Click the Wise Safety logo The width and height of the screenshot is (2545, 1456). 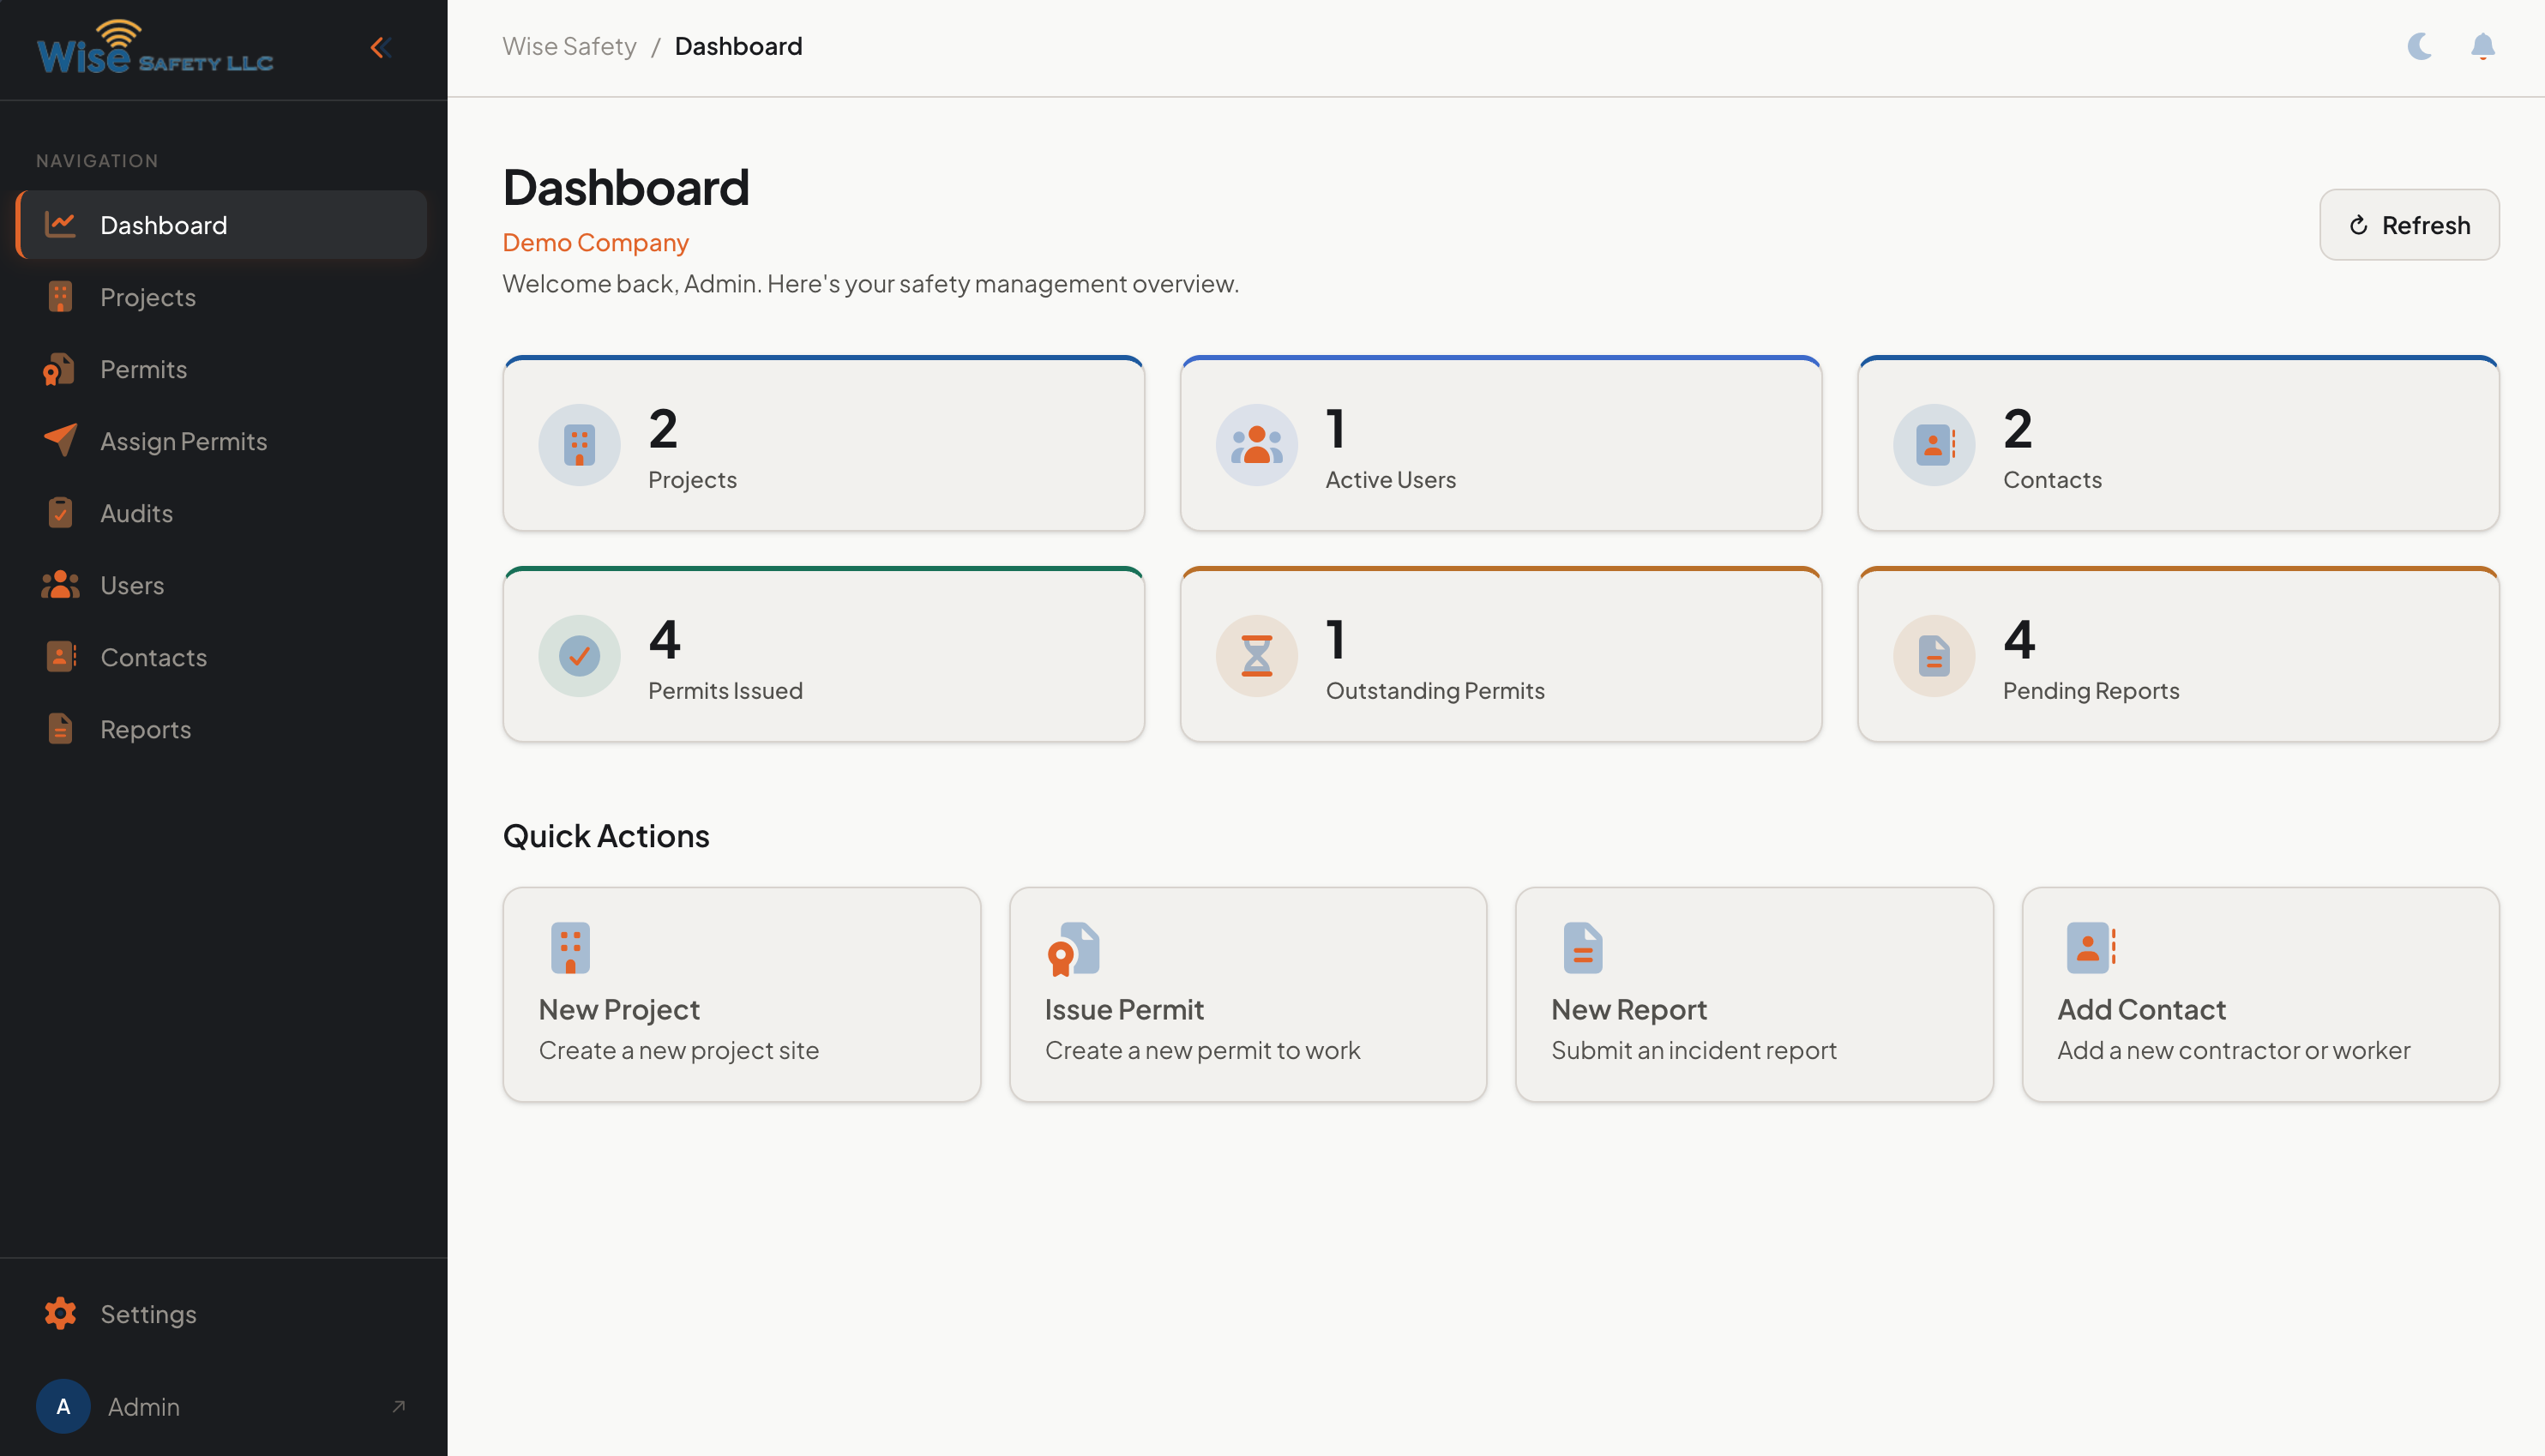154,49
